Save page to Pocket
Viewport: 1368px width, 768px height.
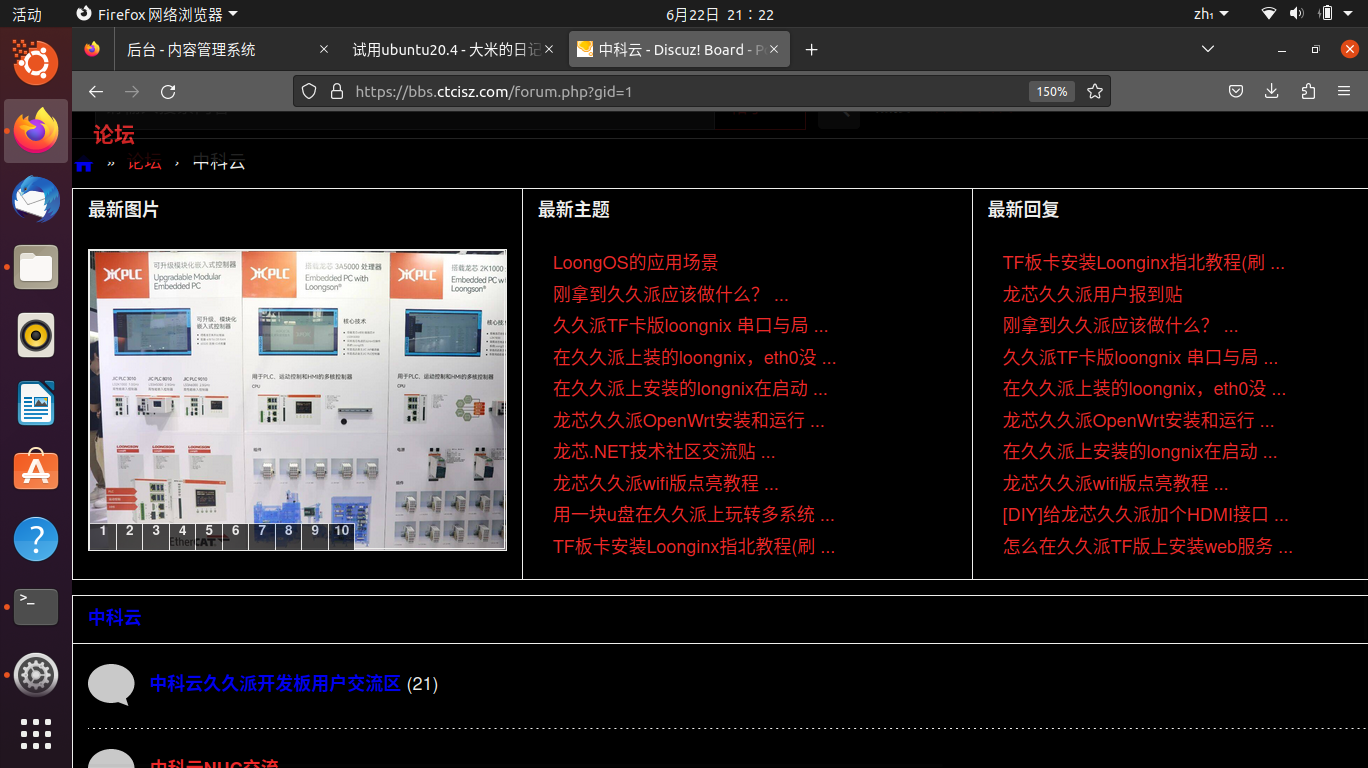coord(1236,91)
